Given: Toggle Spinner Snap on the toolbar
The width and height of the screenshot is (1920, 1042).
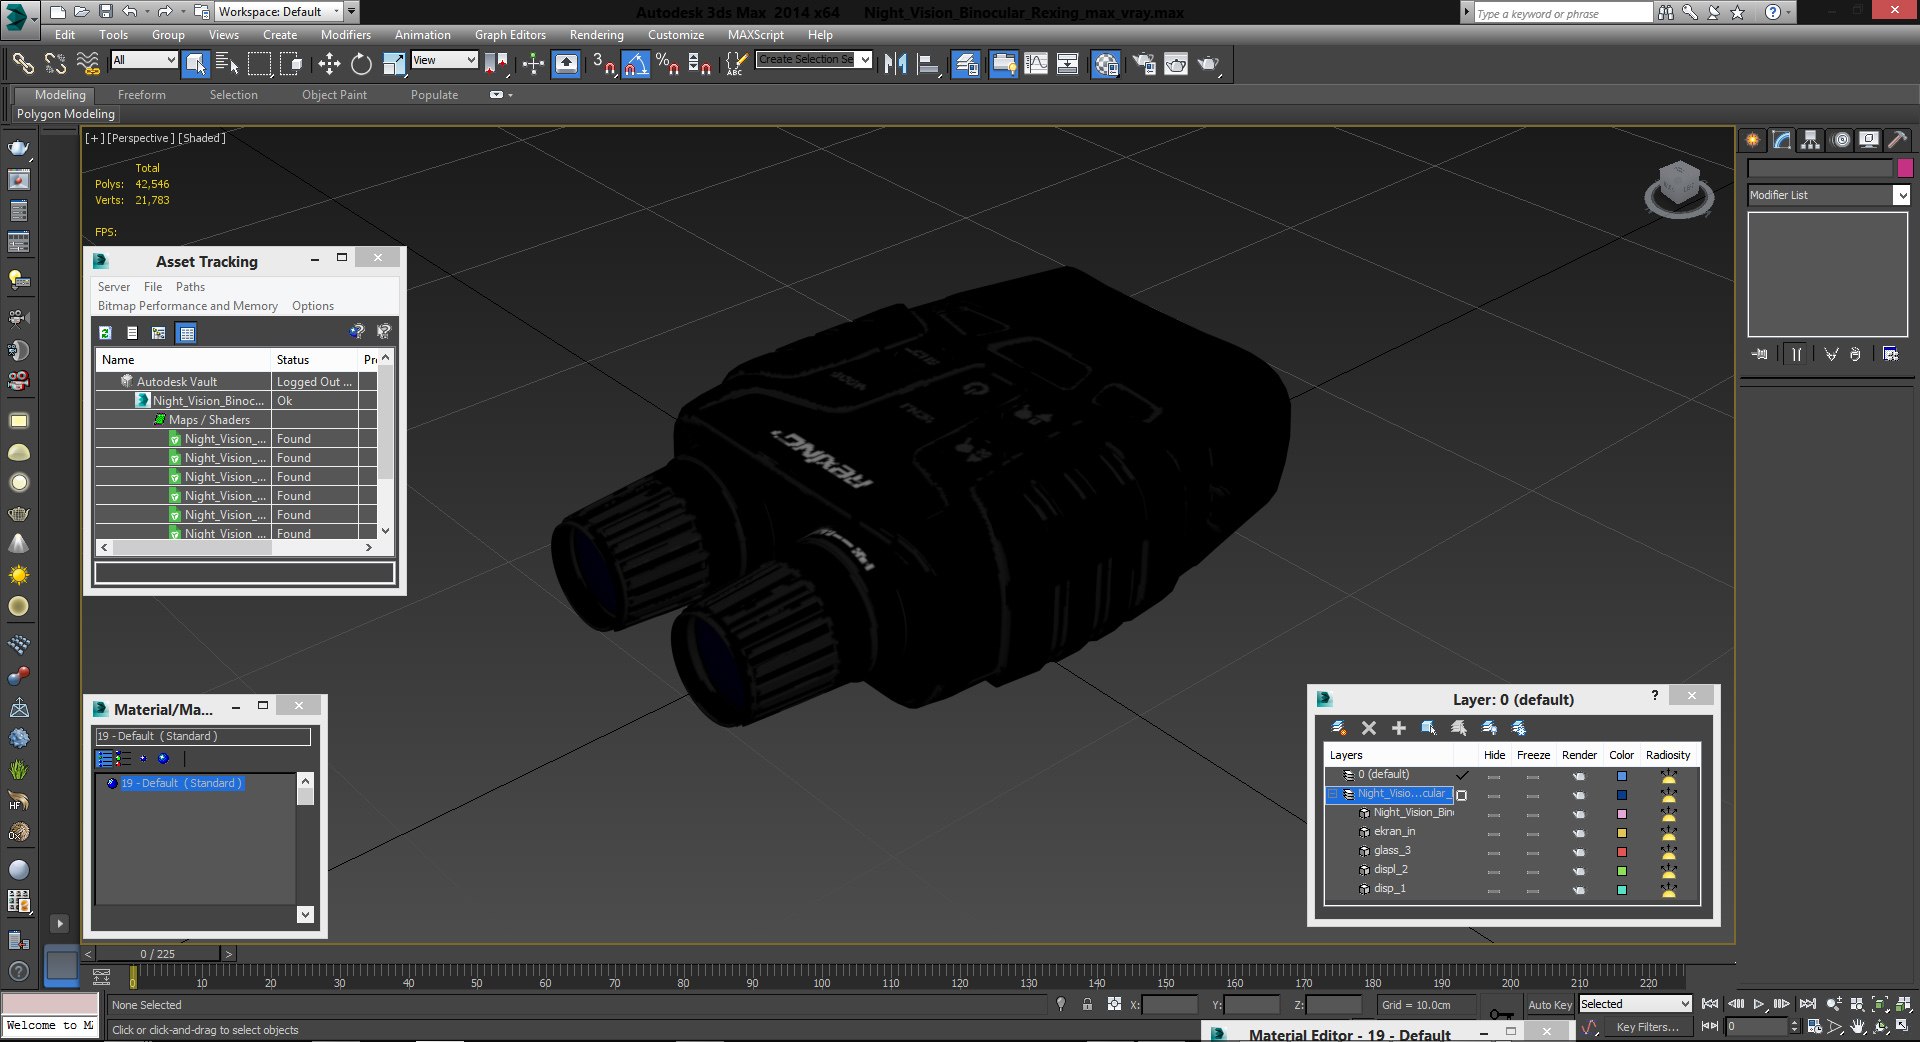Looking at the screenshot, I should tap(700, 64).
